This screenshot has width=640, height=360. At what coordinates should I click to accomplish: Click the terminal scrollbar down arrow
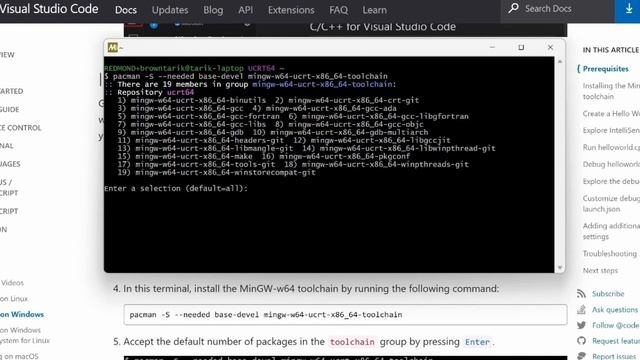pos(560,268)
